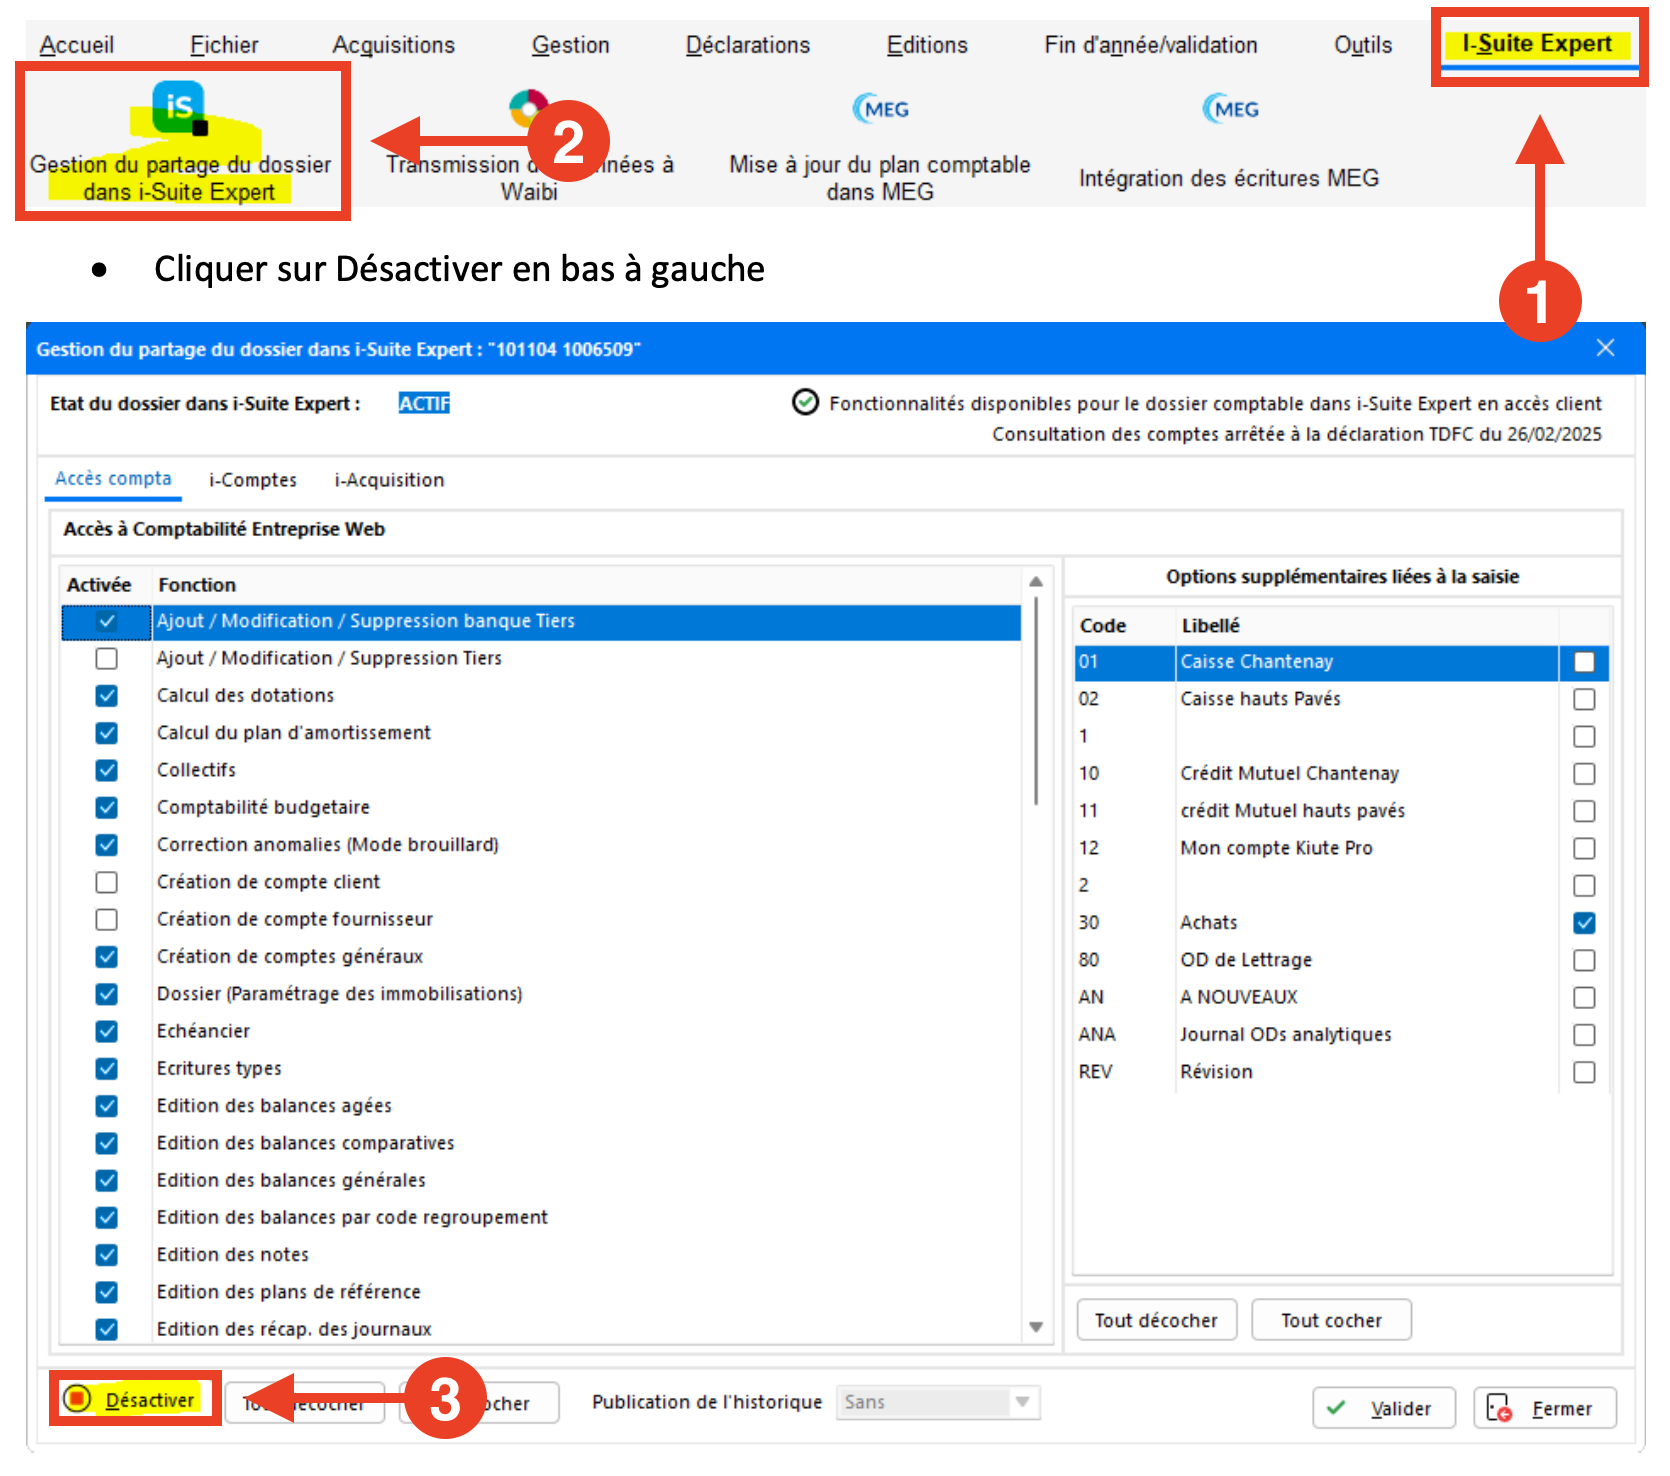Click the green checkmark on Valider

(1336, 1408)
